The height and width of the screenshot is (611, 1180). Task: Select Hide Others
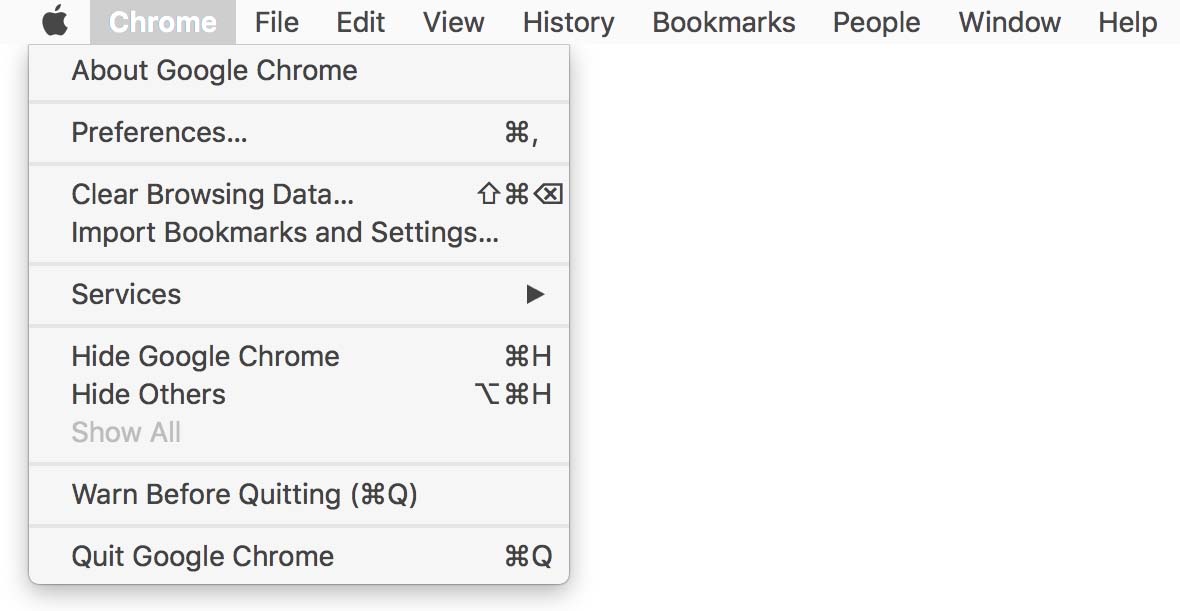point(147,394)
